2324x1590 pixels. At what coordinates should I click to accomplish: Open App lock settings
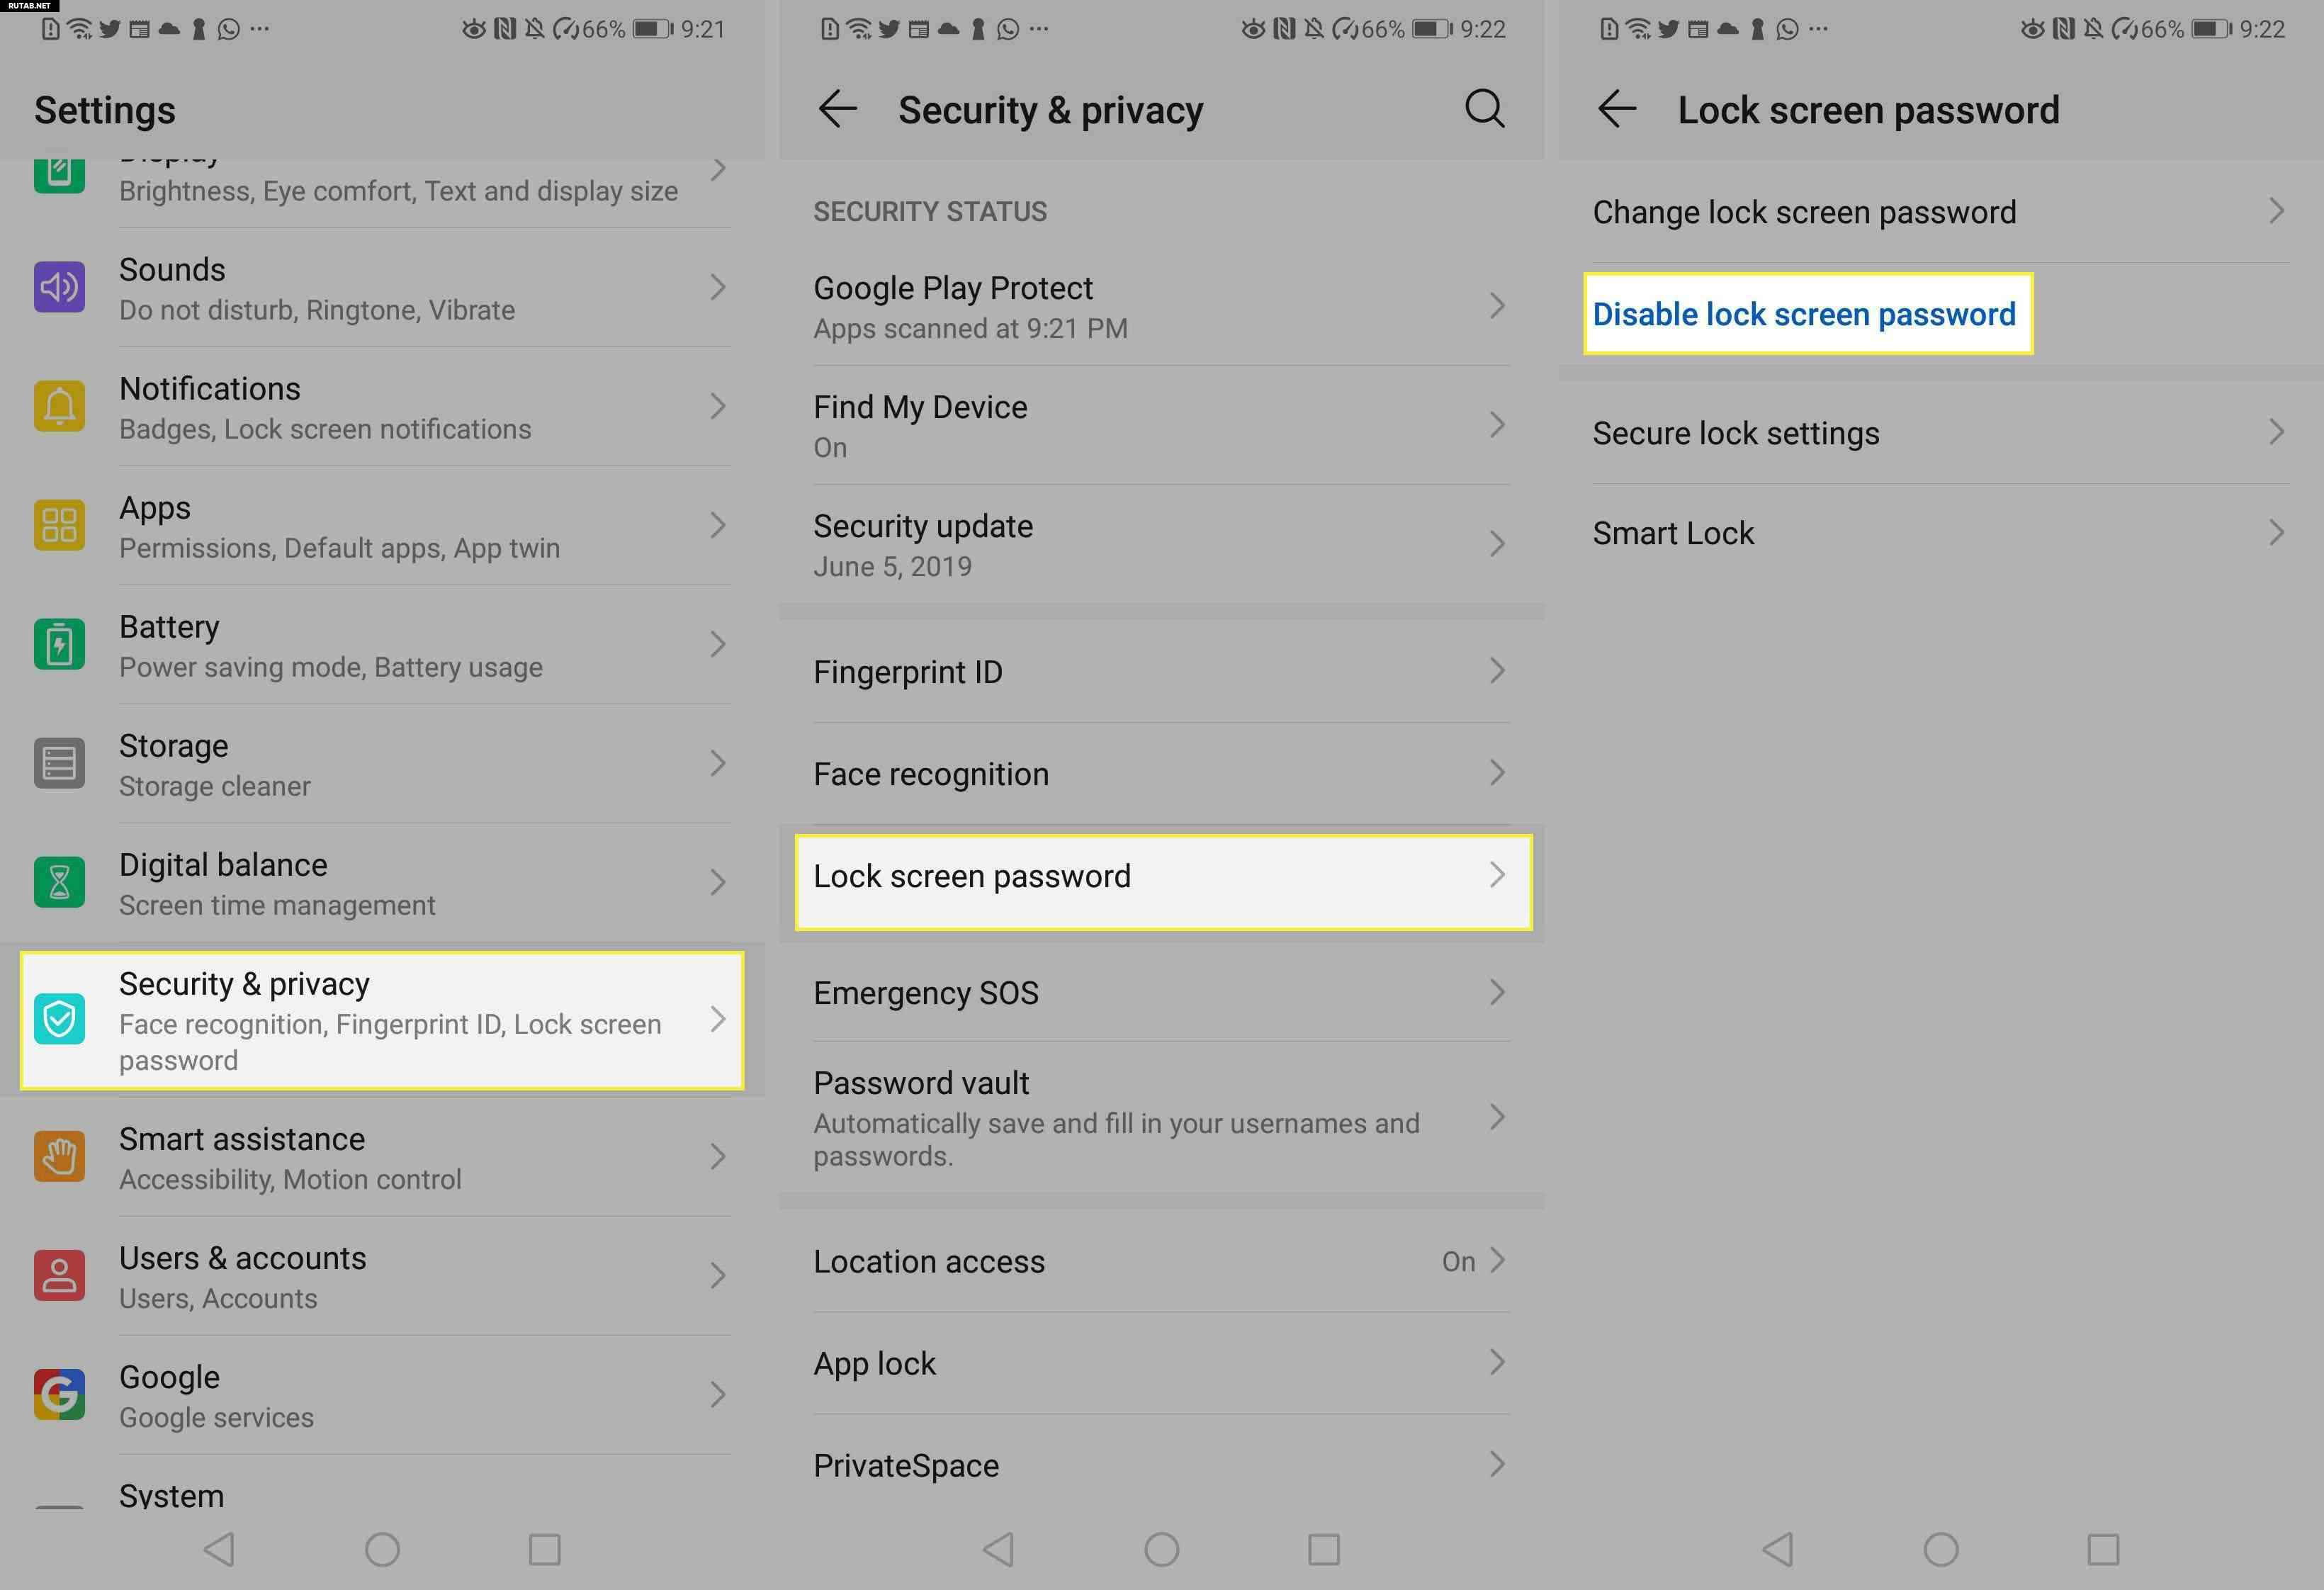(1161, 1362)
